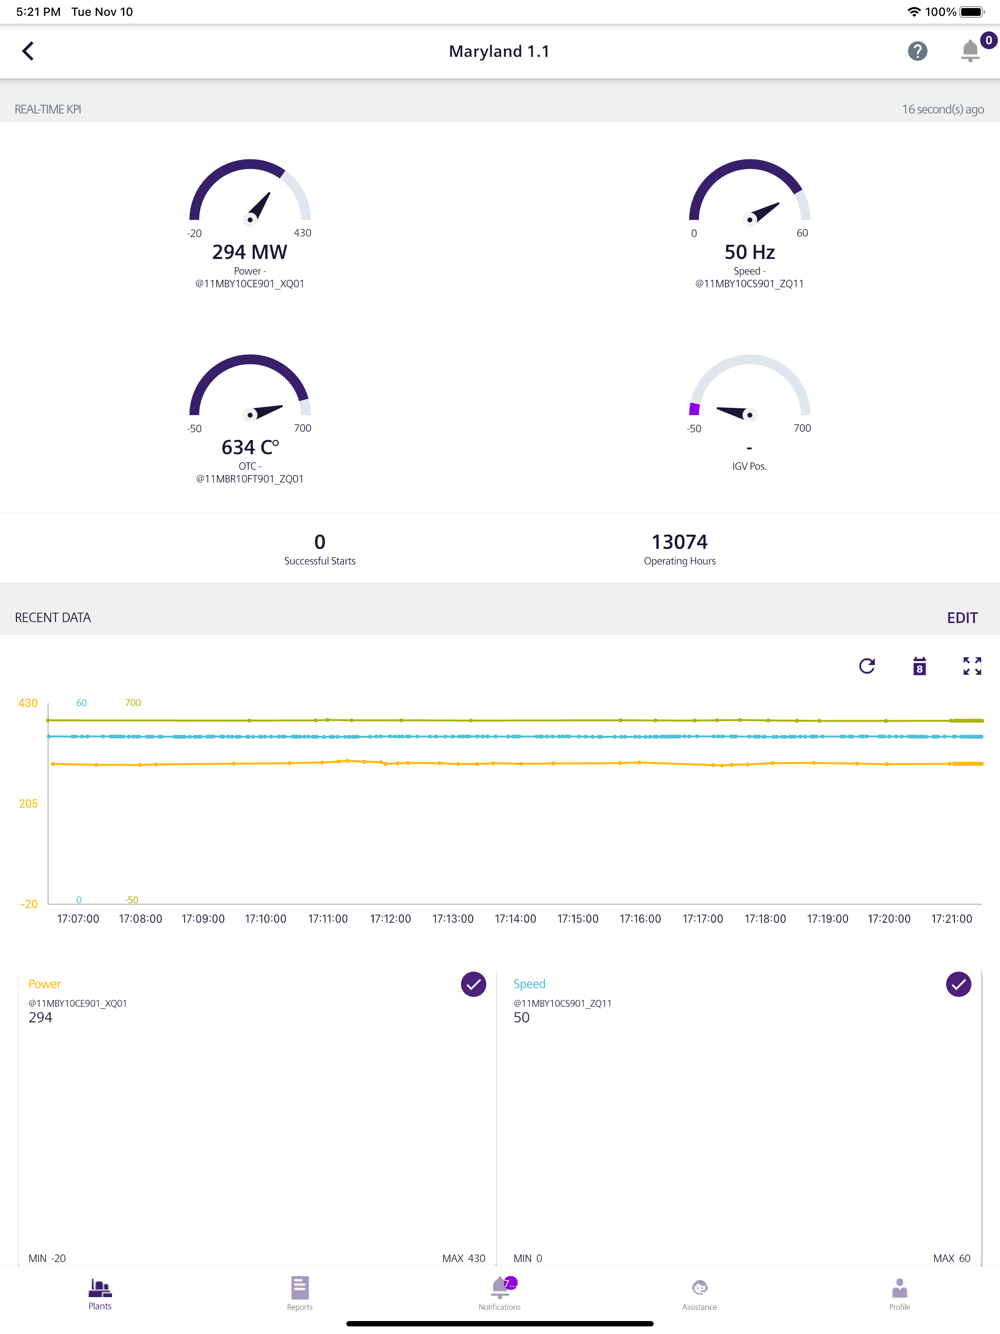
Task: Refresh the recent data chart
Action: click(867, 666)
